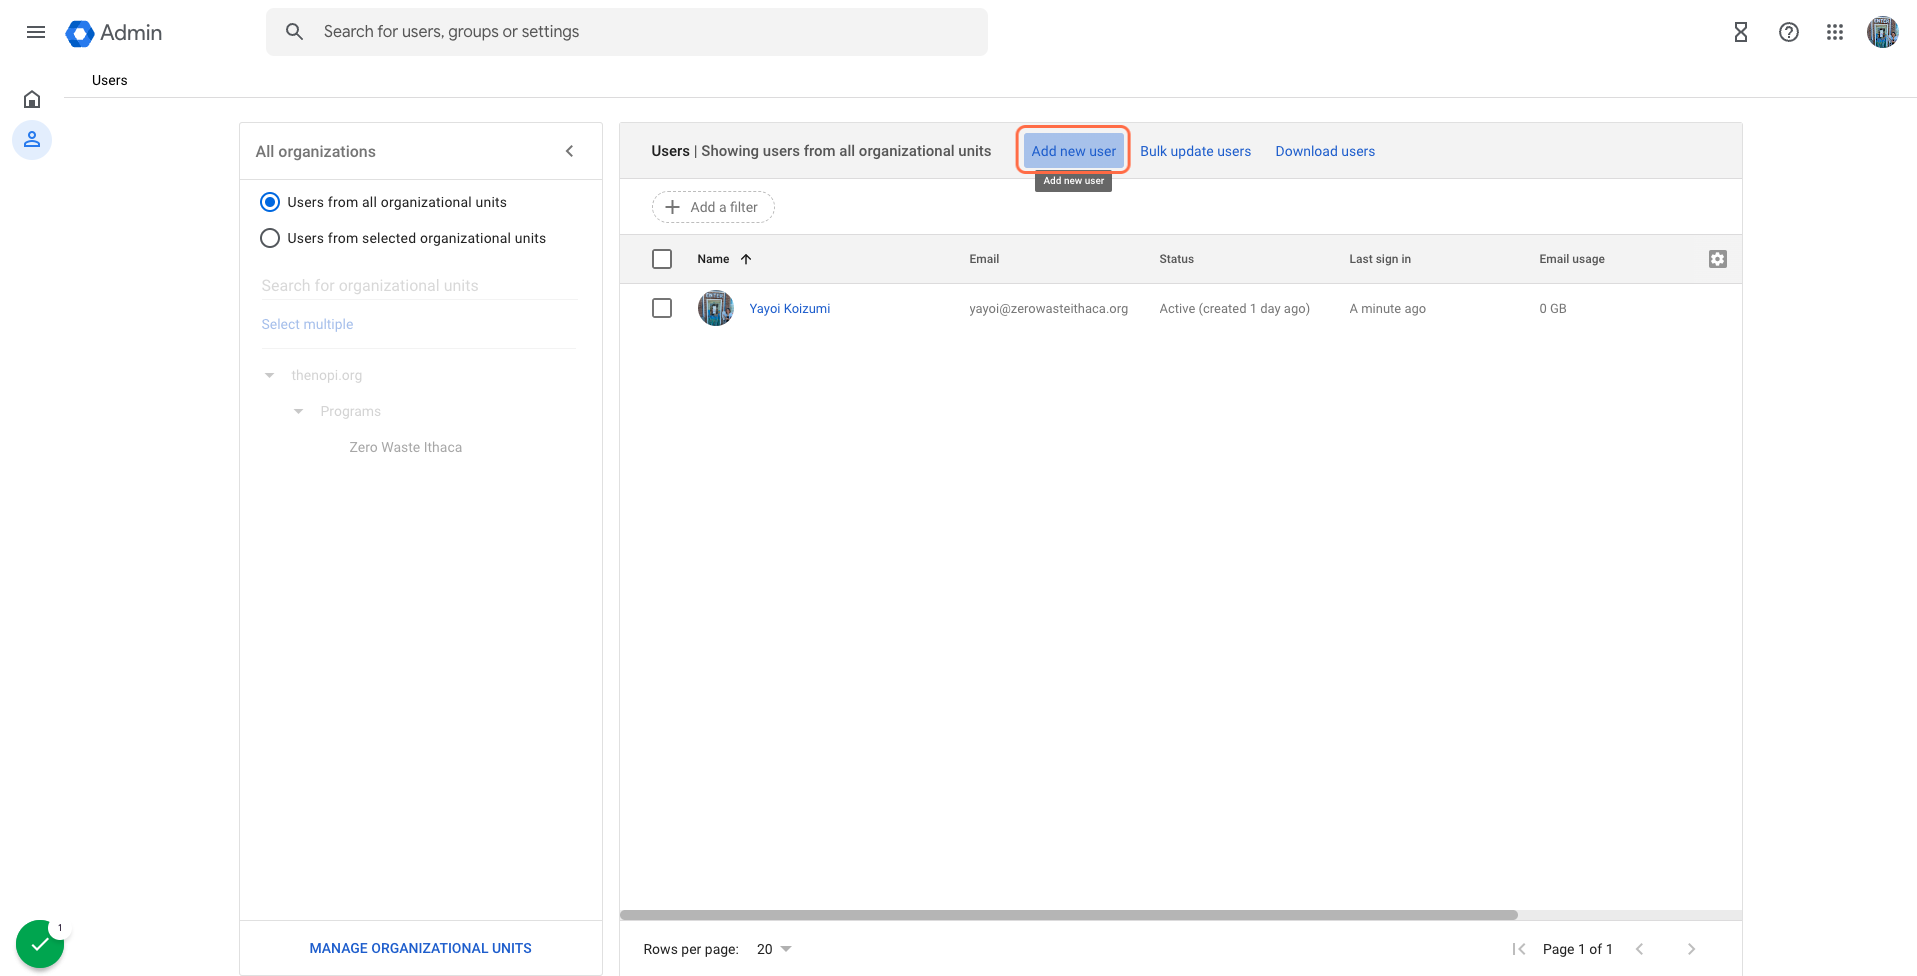The image size is (1917, 976).
Task: Click Yayoi Koizumi's profile photo
Action: pyautogui.click(x=715, y=308)
